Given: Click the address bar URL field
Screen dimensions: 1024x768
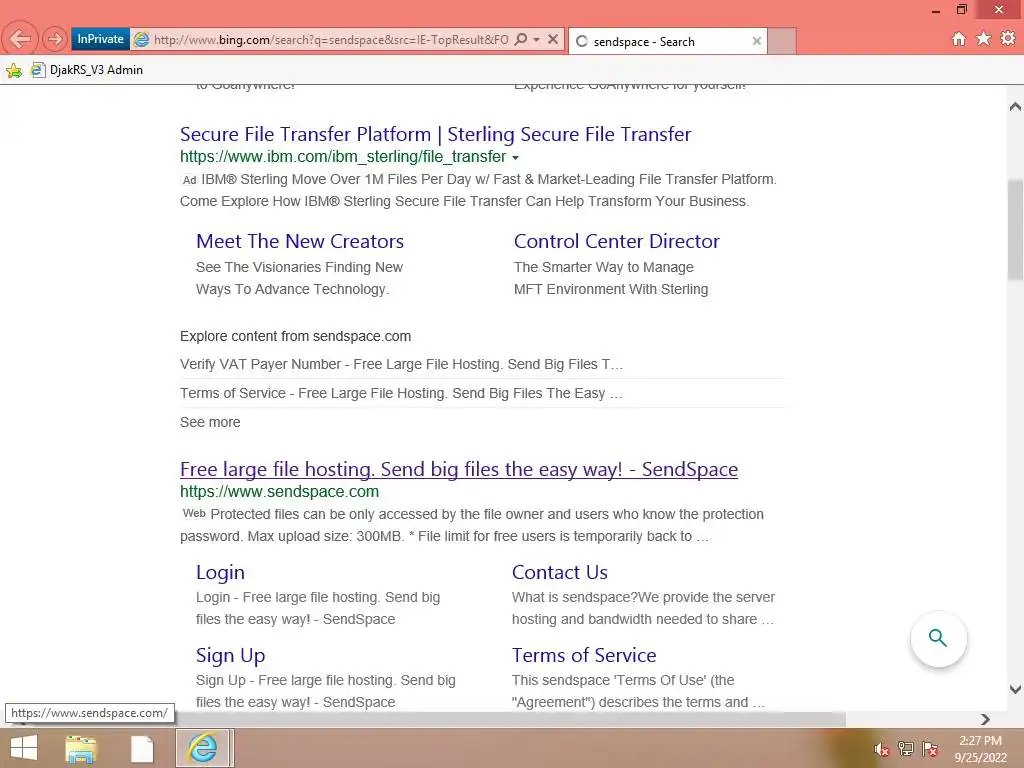Looking at the screenshot, I should coord(330,40).
